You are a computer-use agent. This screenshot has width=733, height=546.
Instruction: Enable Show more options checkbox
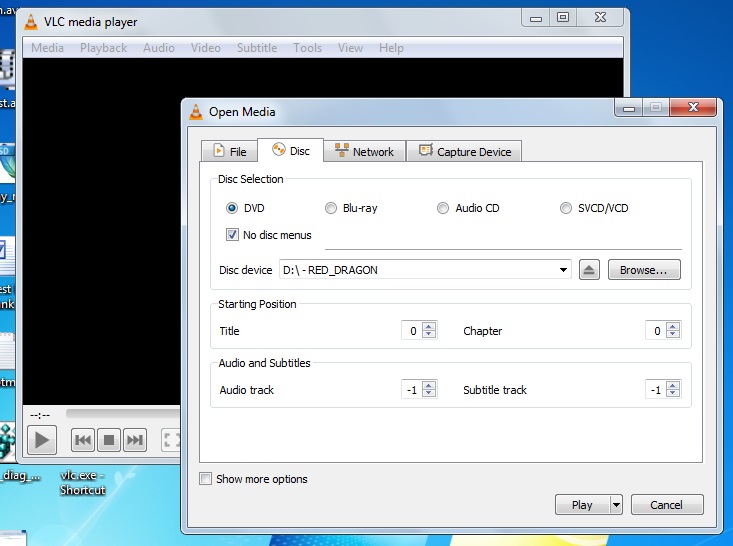pos(205,479)
